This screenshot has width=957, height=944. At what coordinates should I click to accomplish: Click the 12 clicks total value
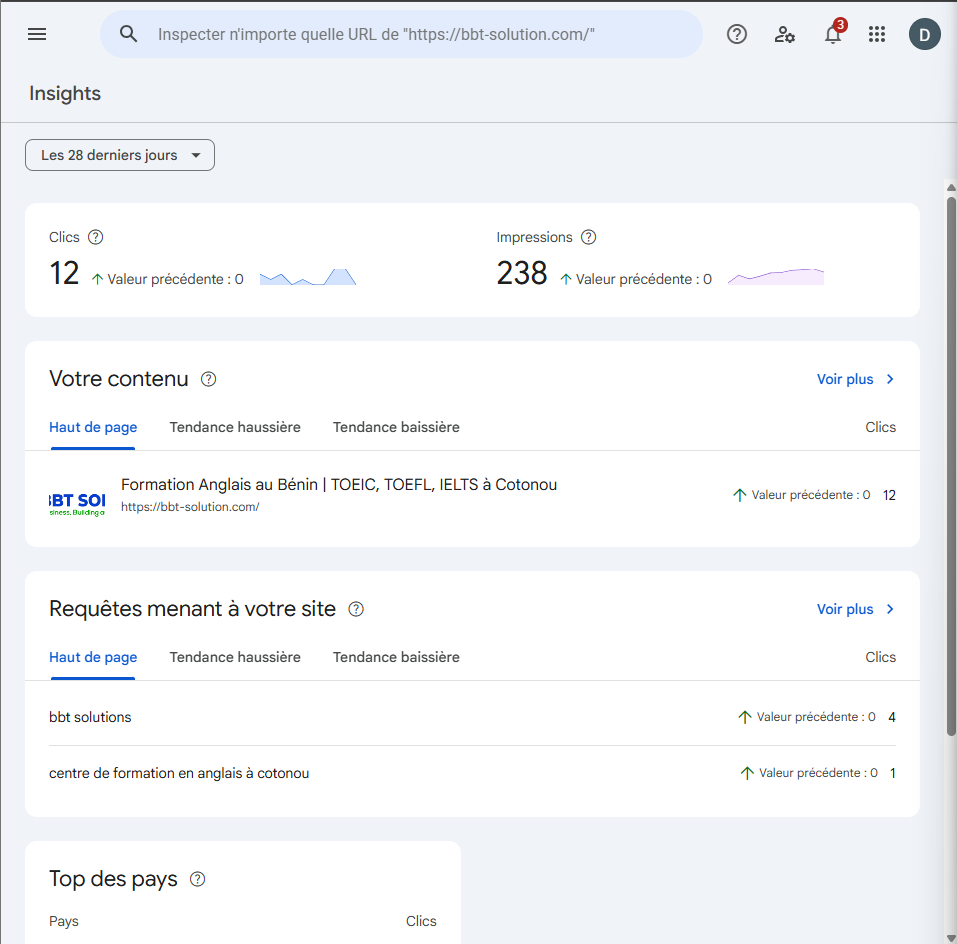coord(64,273)
